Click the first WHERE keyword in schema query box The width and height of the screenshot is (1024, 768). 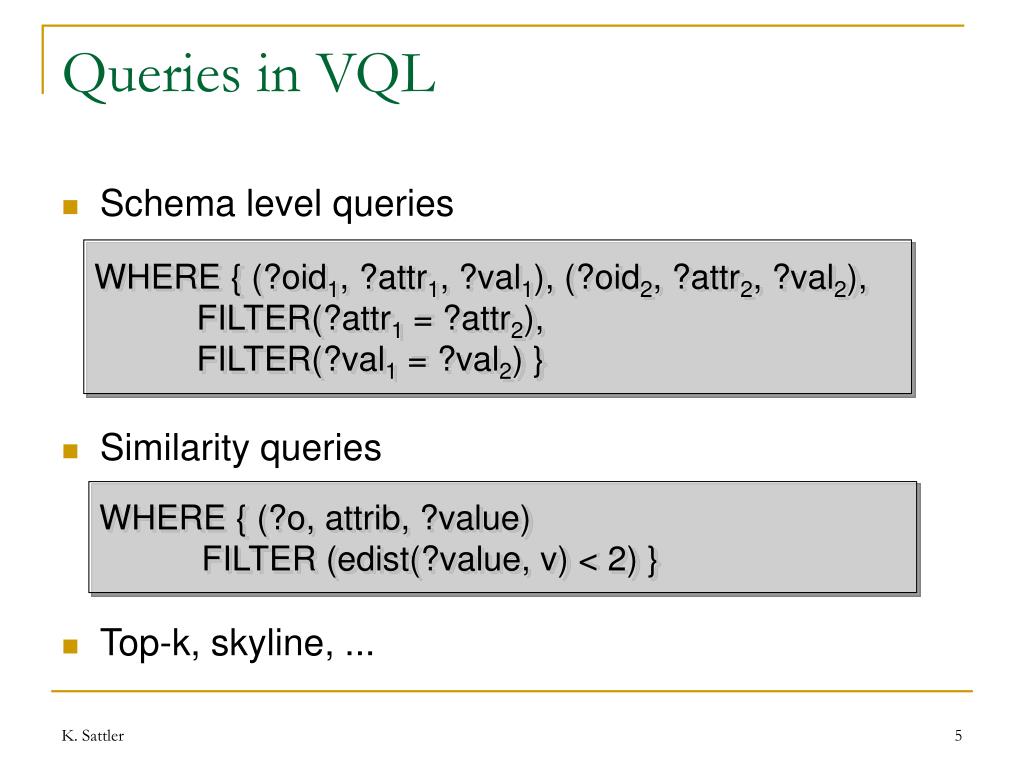point(157,277)
